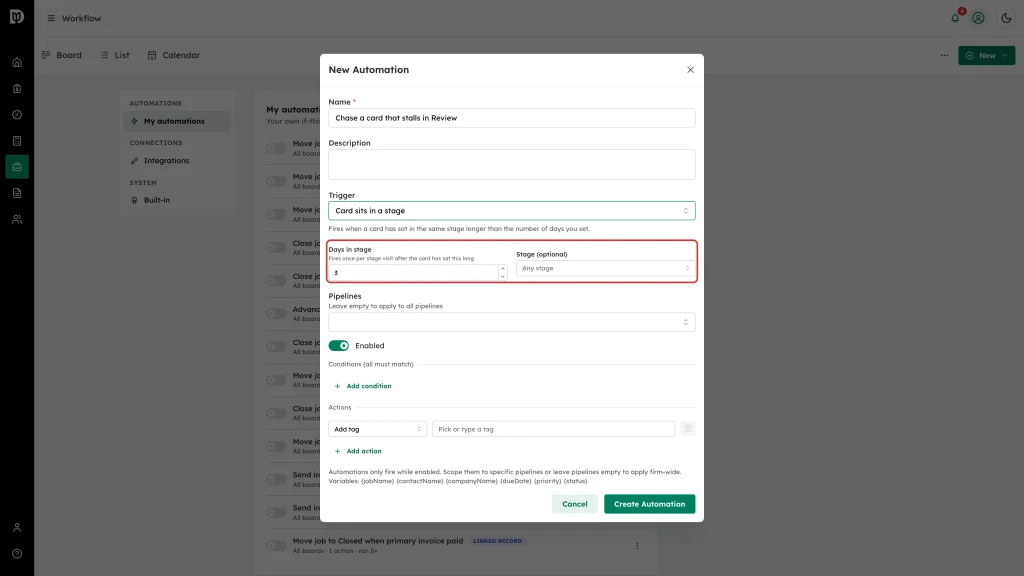Image resolution: width=1024 pixels, height=576 pixels.
Task: Open the people/contacts icon in the sidebar
Action: [x=17, y=219]
